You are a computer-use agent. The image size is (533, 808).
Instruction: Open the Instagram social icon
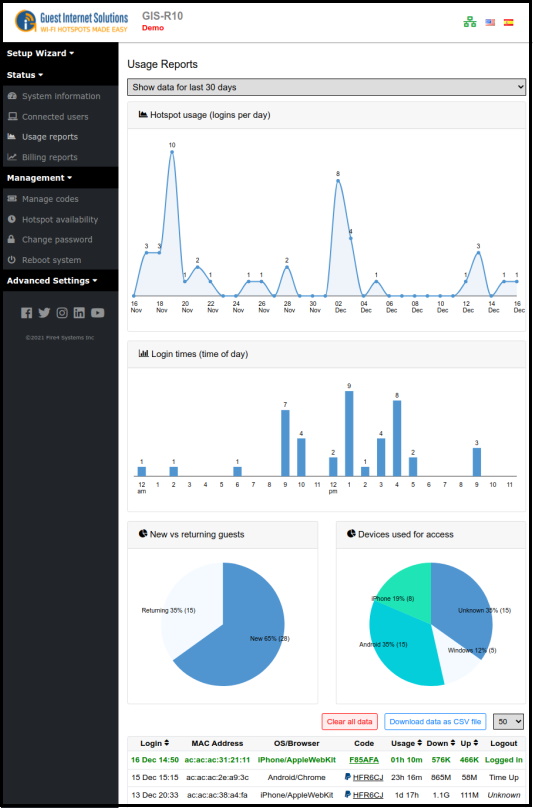62,312
